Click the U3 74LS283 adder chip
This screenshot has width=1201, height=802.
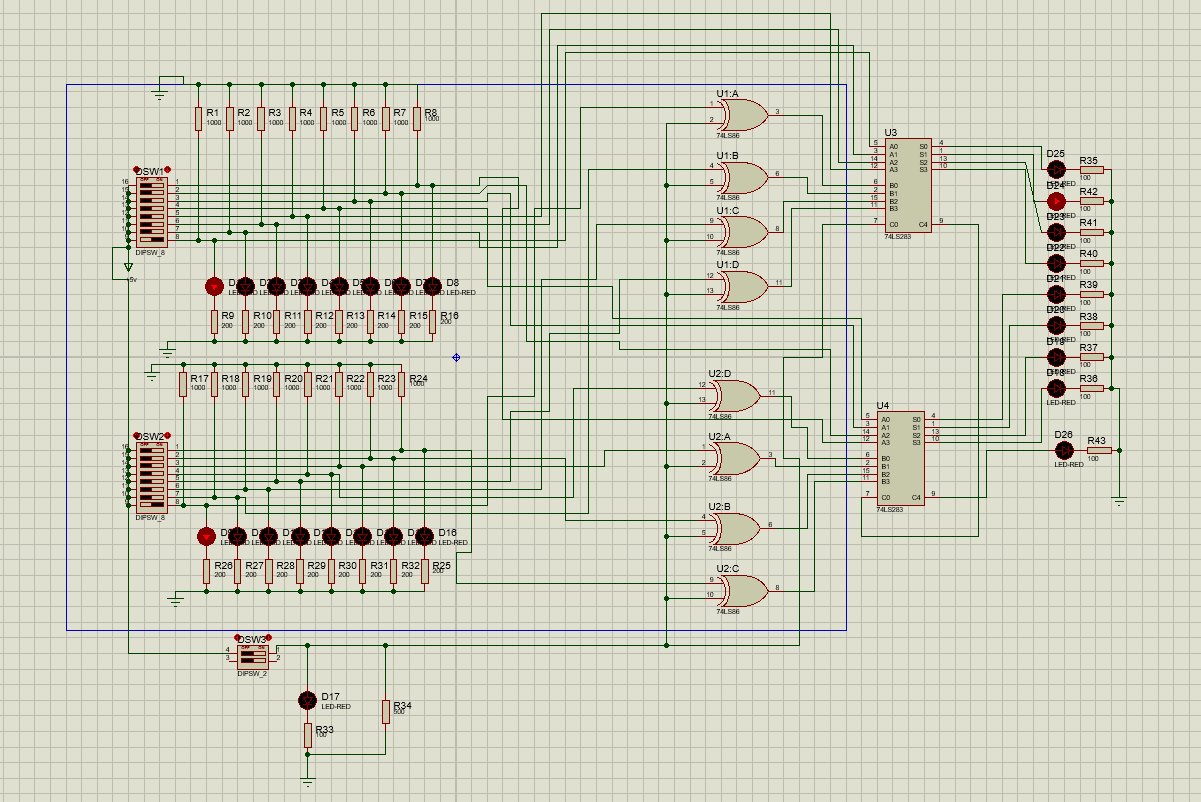[x=908, y=185]
